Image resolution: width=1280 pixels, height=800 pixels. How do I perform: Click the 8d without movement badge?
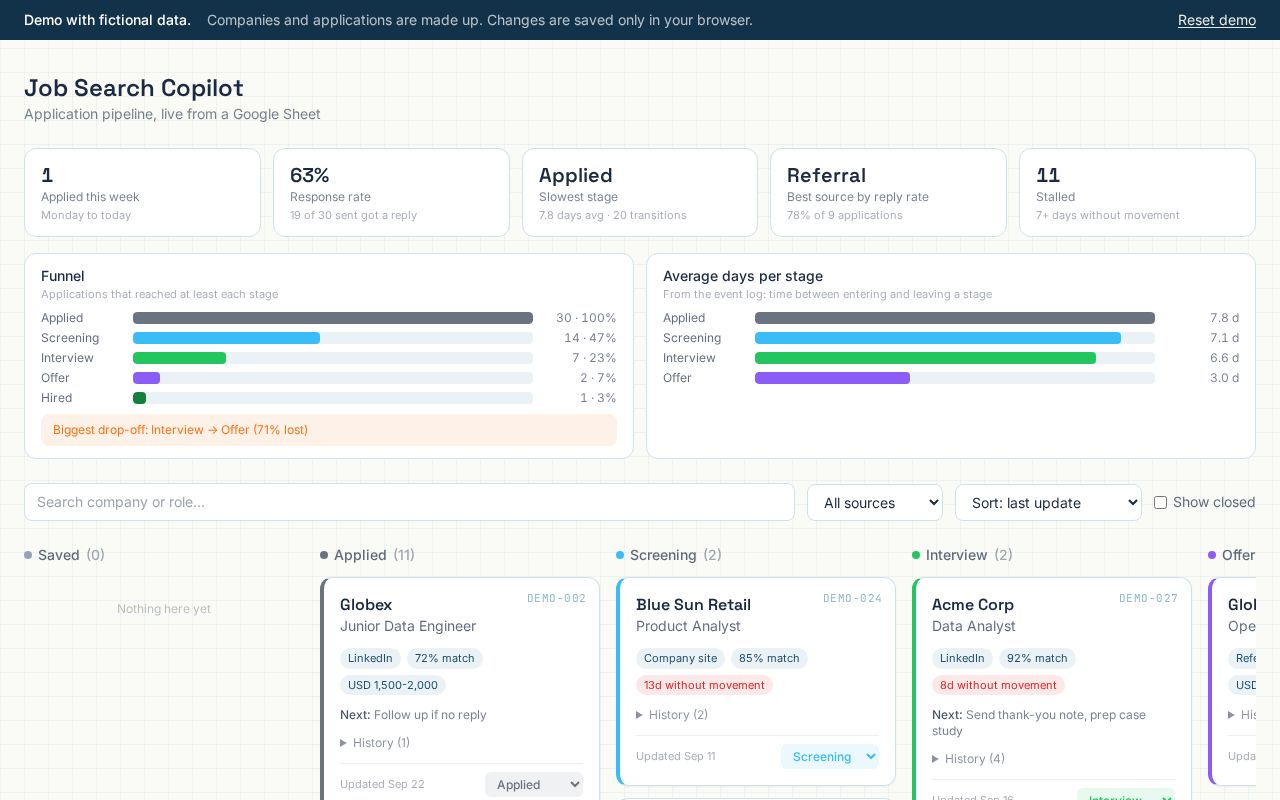(x=998, y=685)
